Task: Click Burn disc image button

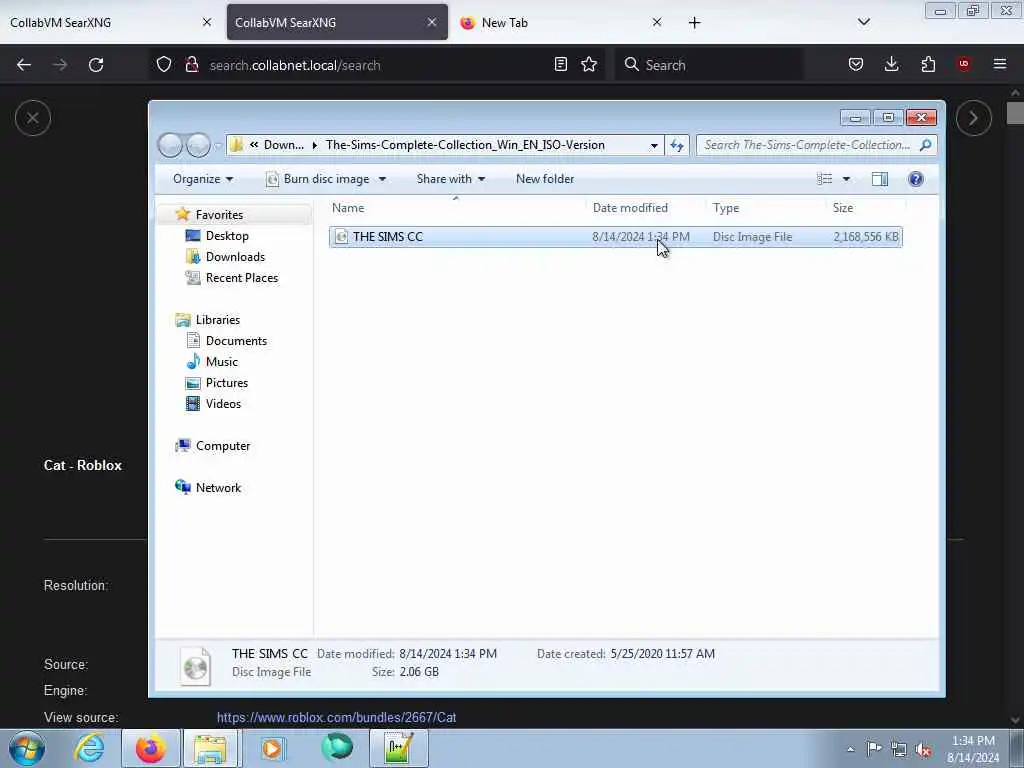Action: tap(319, 179)
